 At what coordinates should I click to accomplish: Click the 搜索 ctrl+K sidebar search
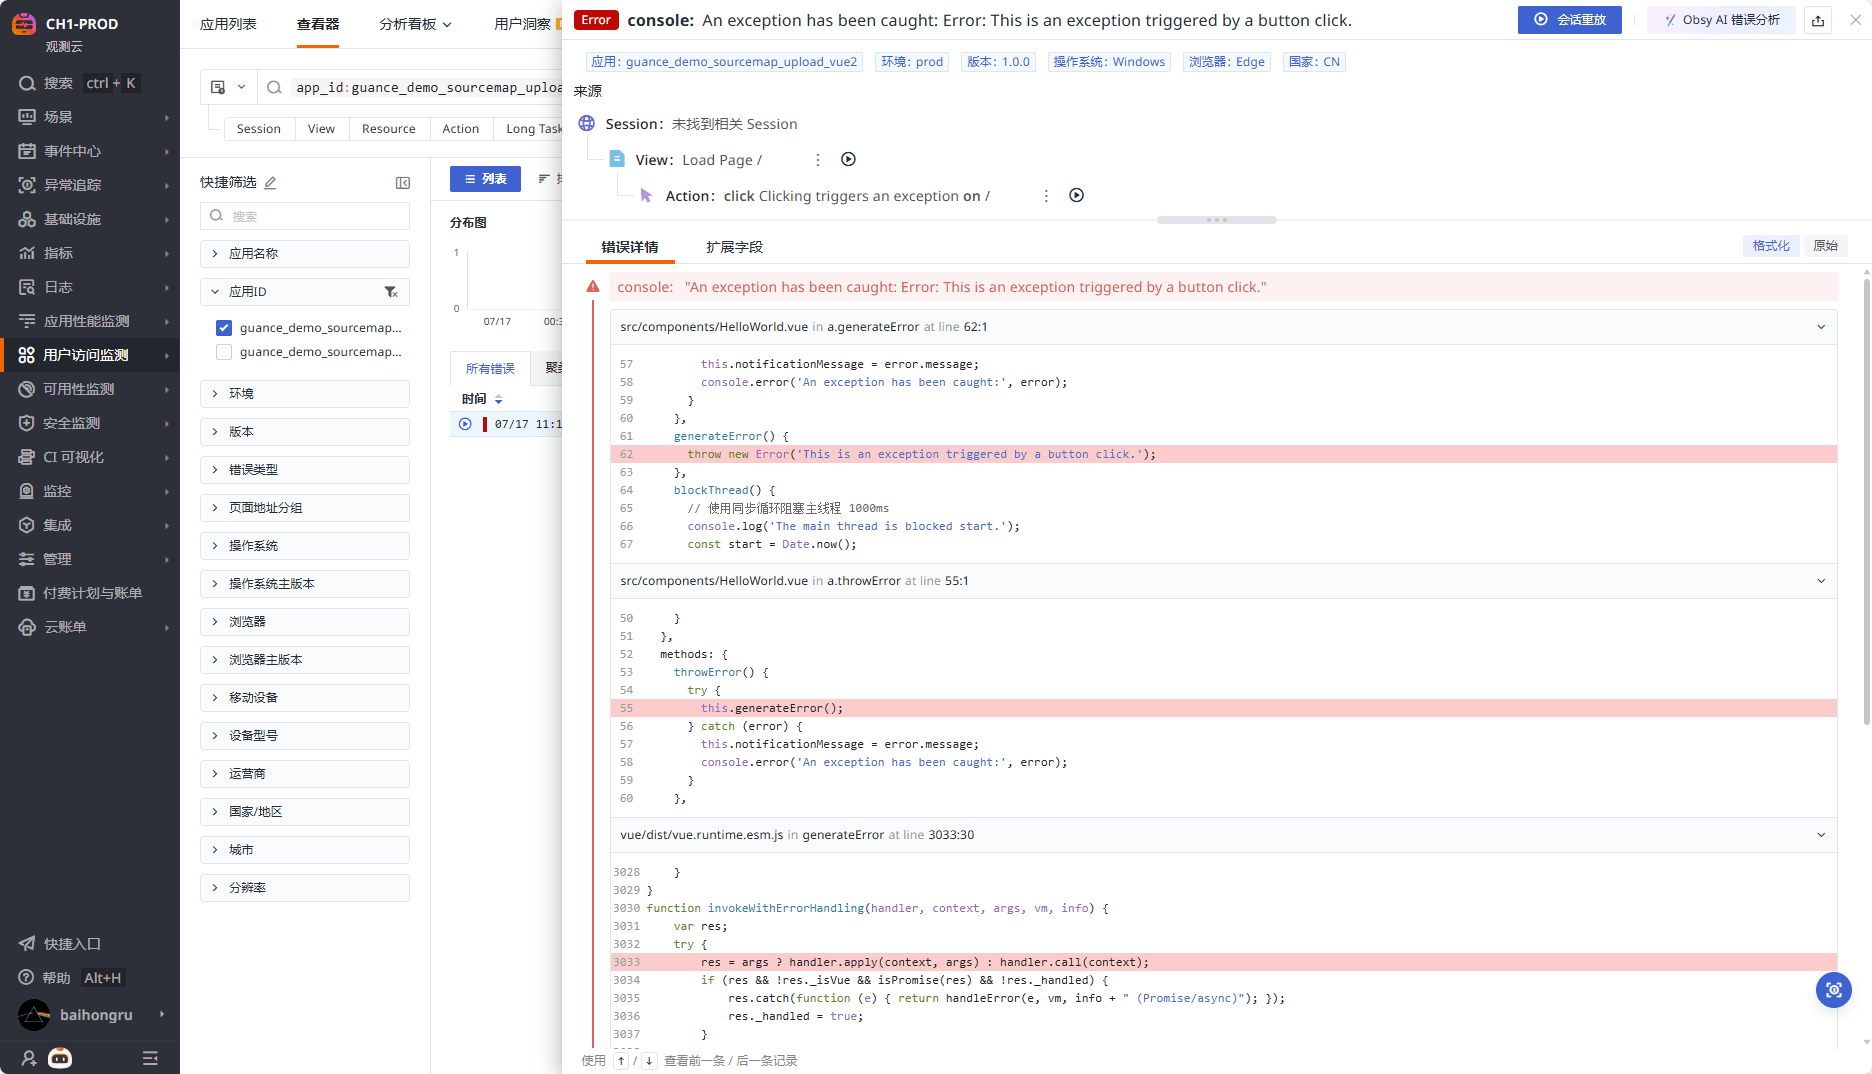coord(80,83)
